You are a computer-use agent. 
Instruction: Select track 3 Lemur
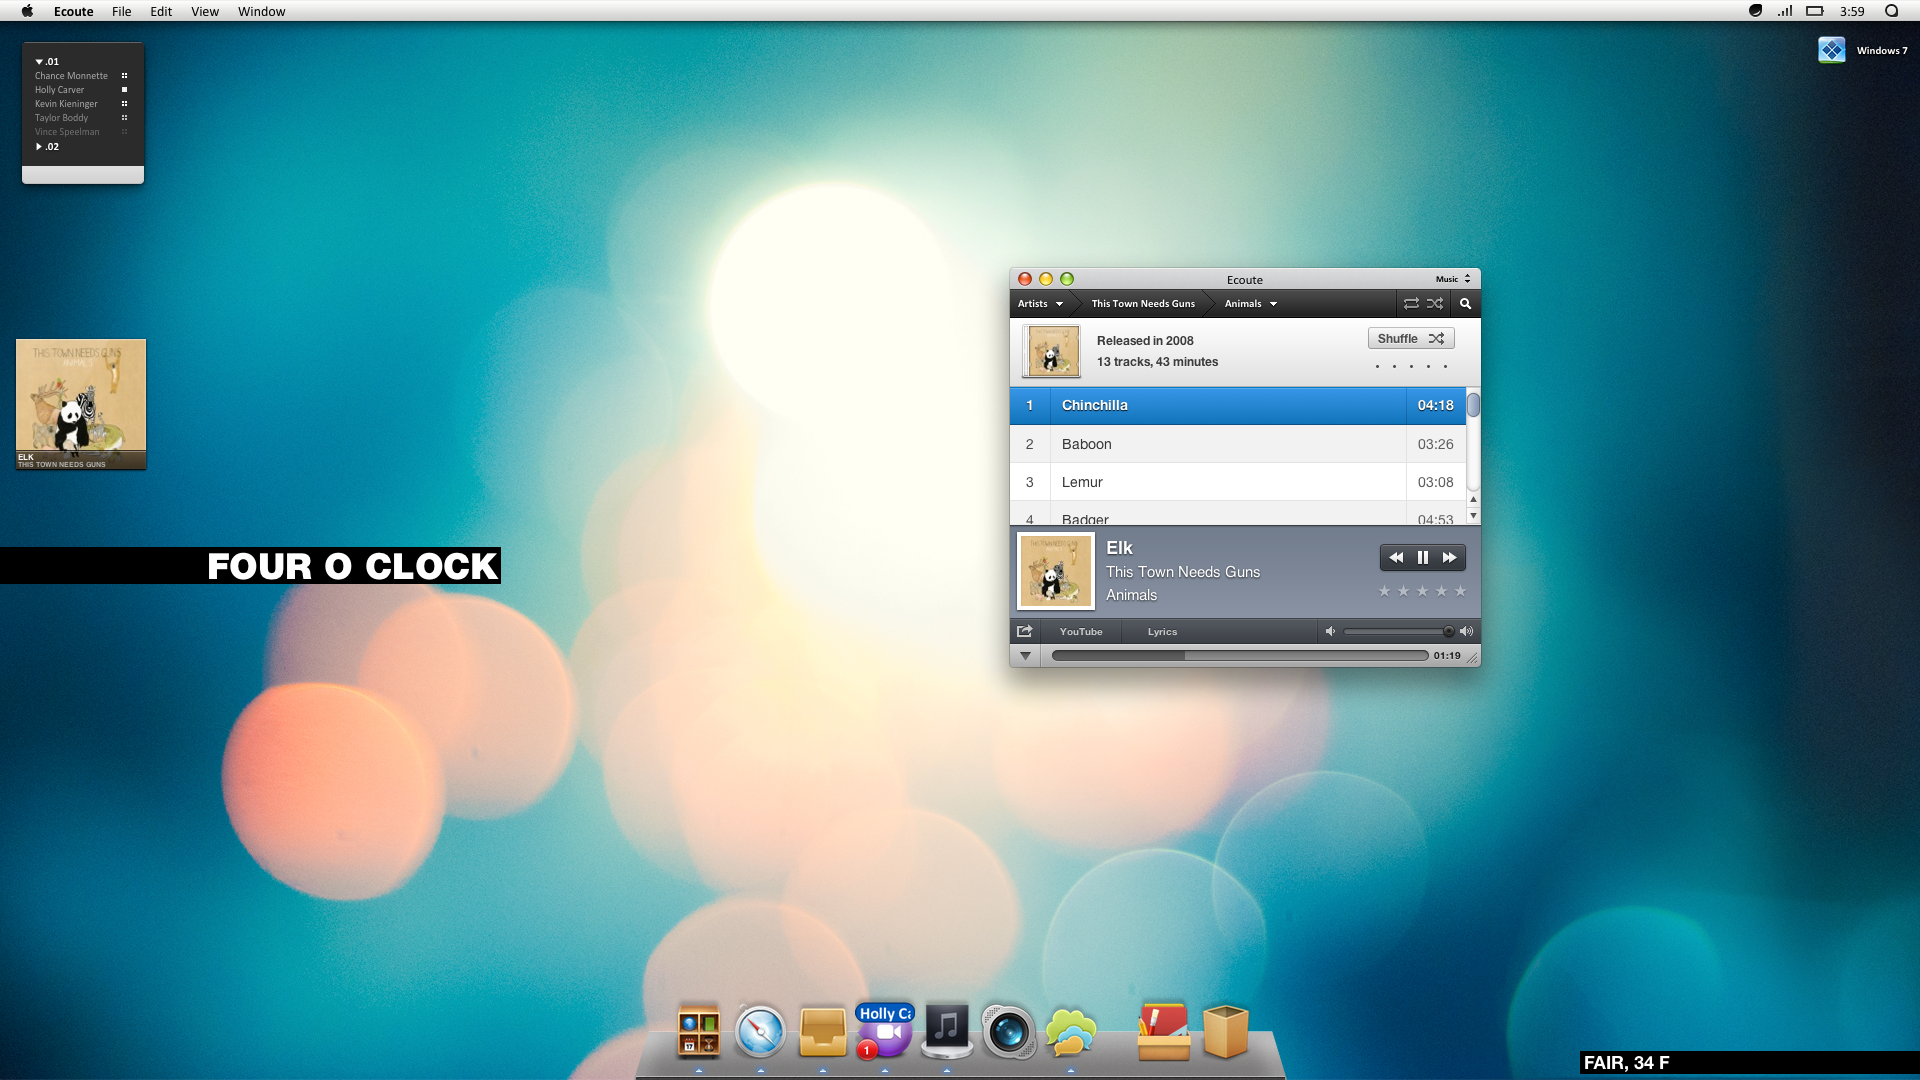1238,482
